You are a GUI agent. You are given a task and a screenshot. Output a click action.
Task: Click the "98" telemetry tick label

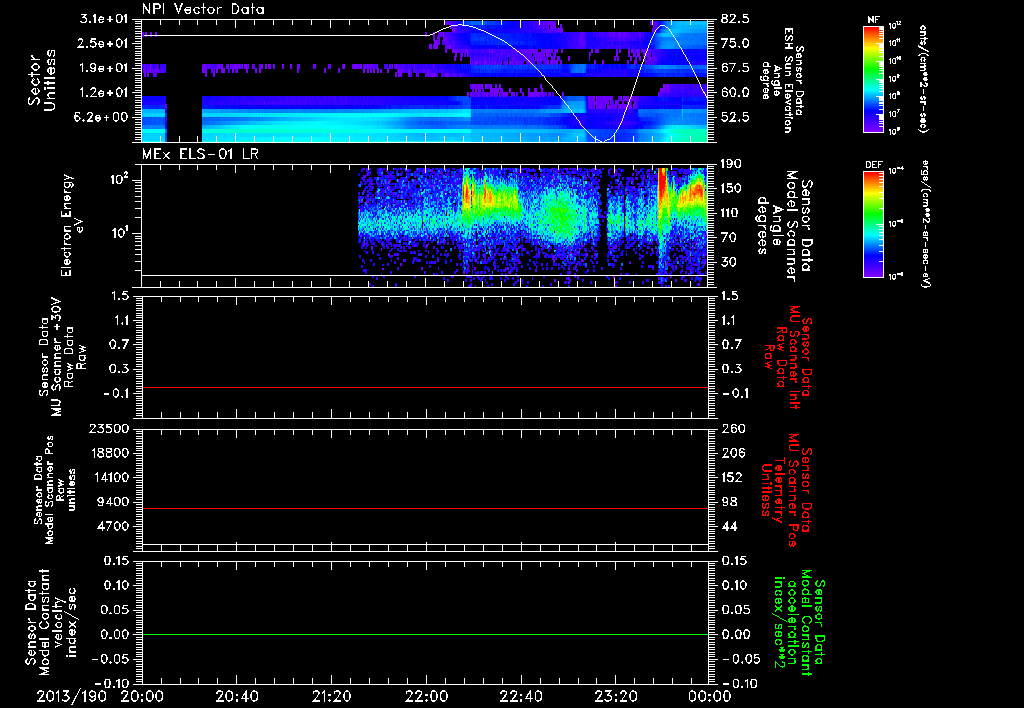728,502
